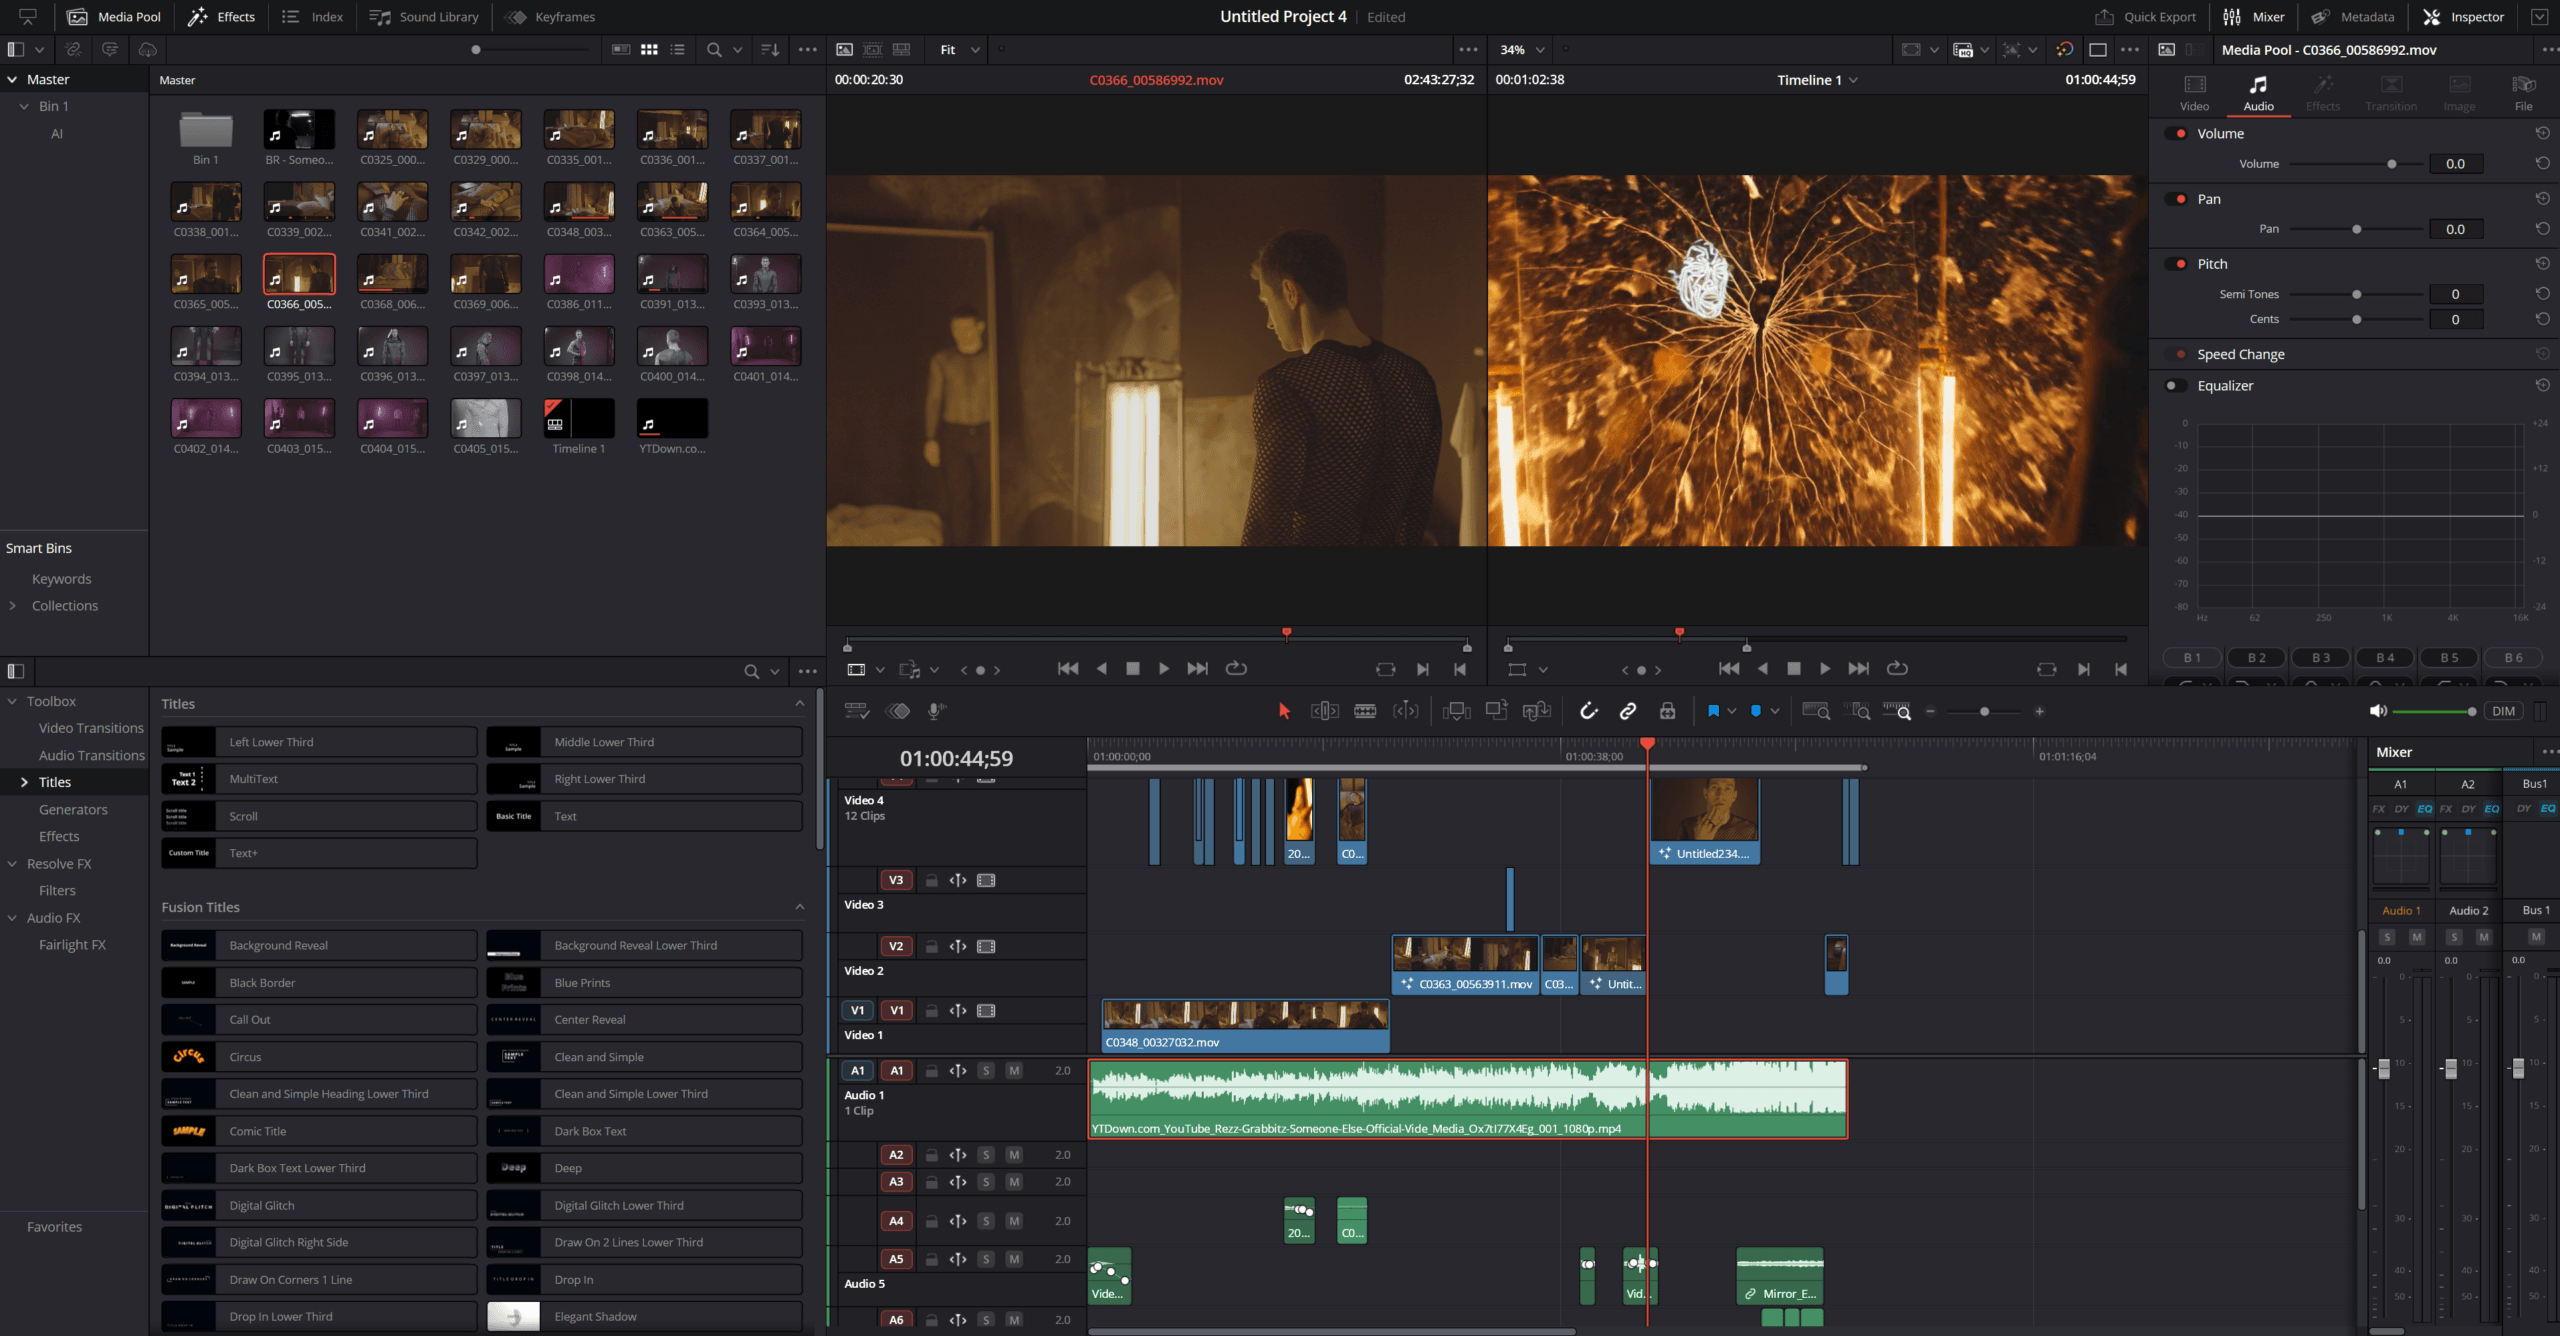This screenshot has height=1336, width=2560.
Task: Open the Sound Library panel
Action: point(424,16)
